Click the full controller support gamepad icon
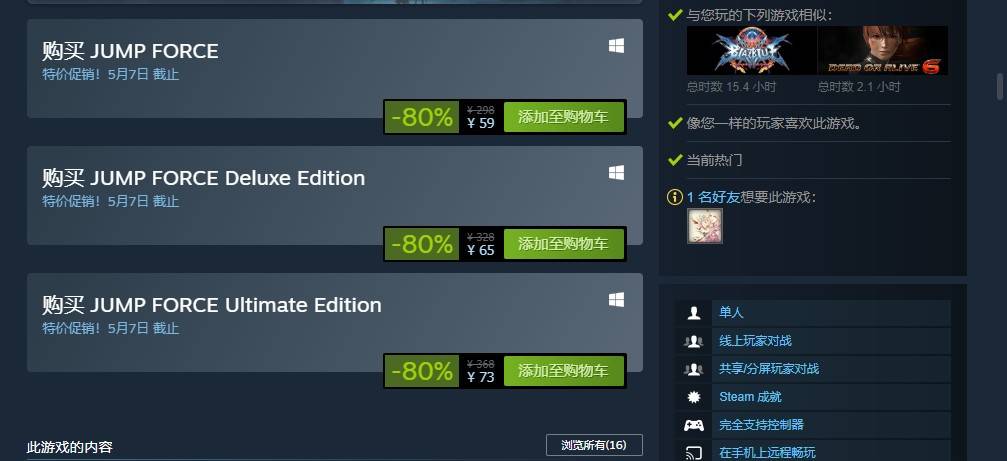This screenshot has height=461, width=1007. coord(694,425)
